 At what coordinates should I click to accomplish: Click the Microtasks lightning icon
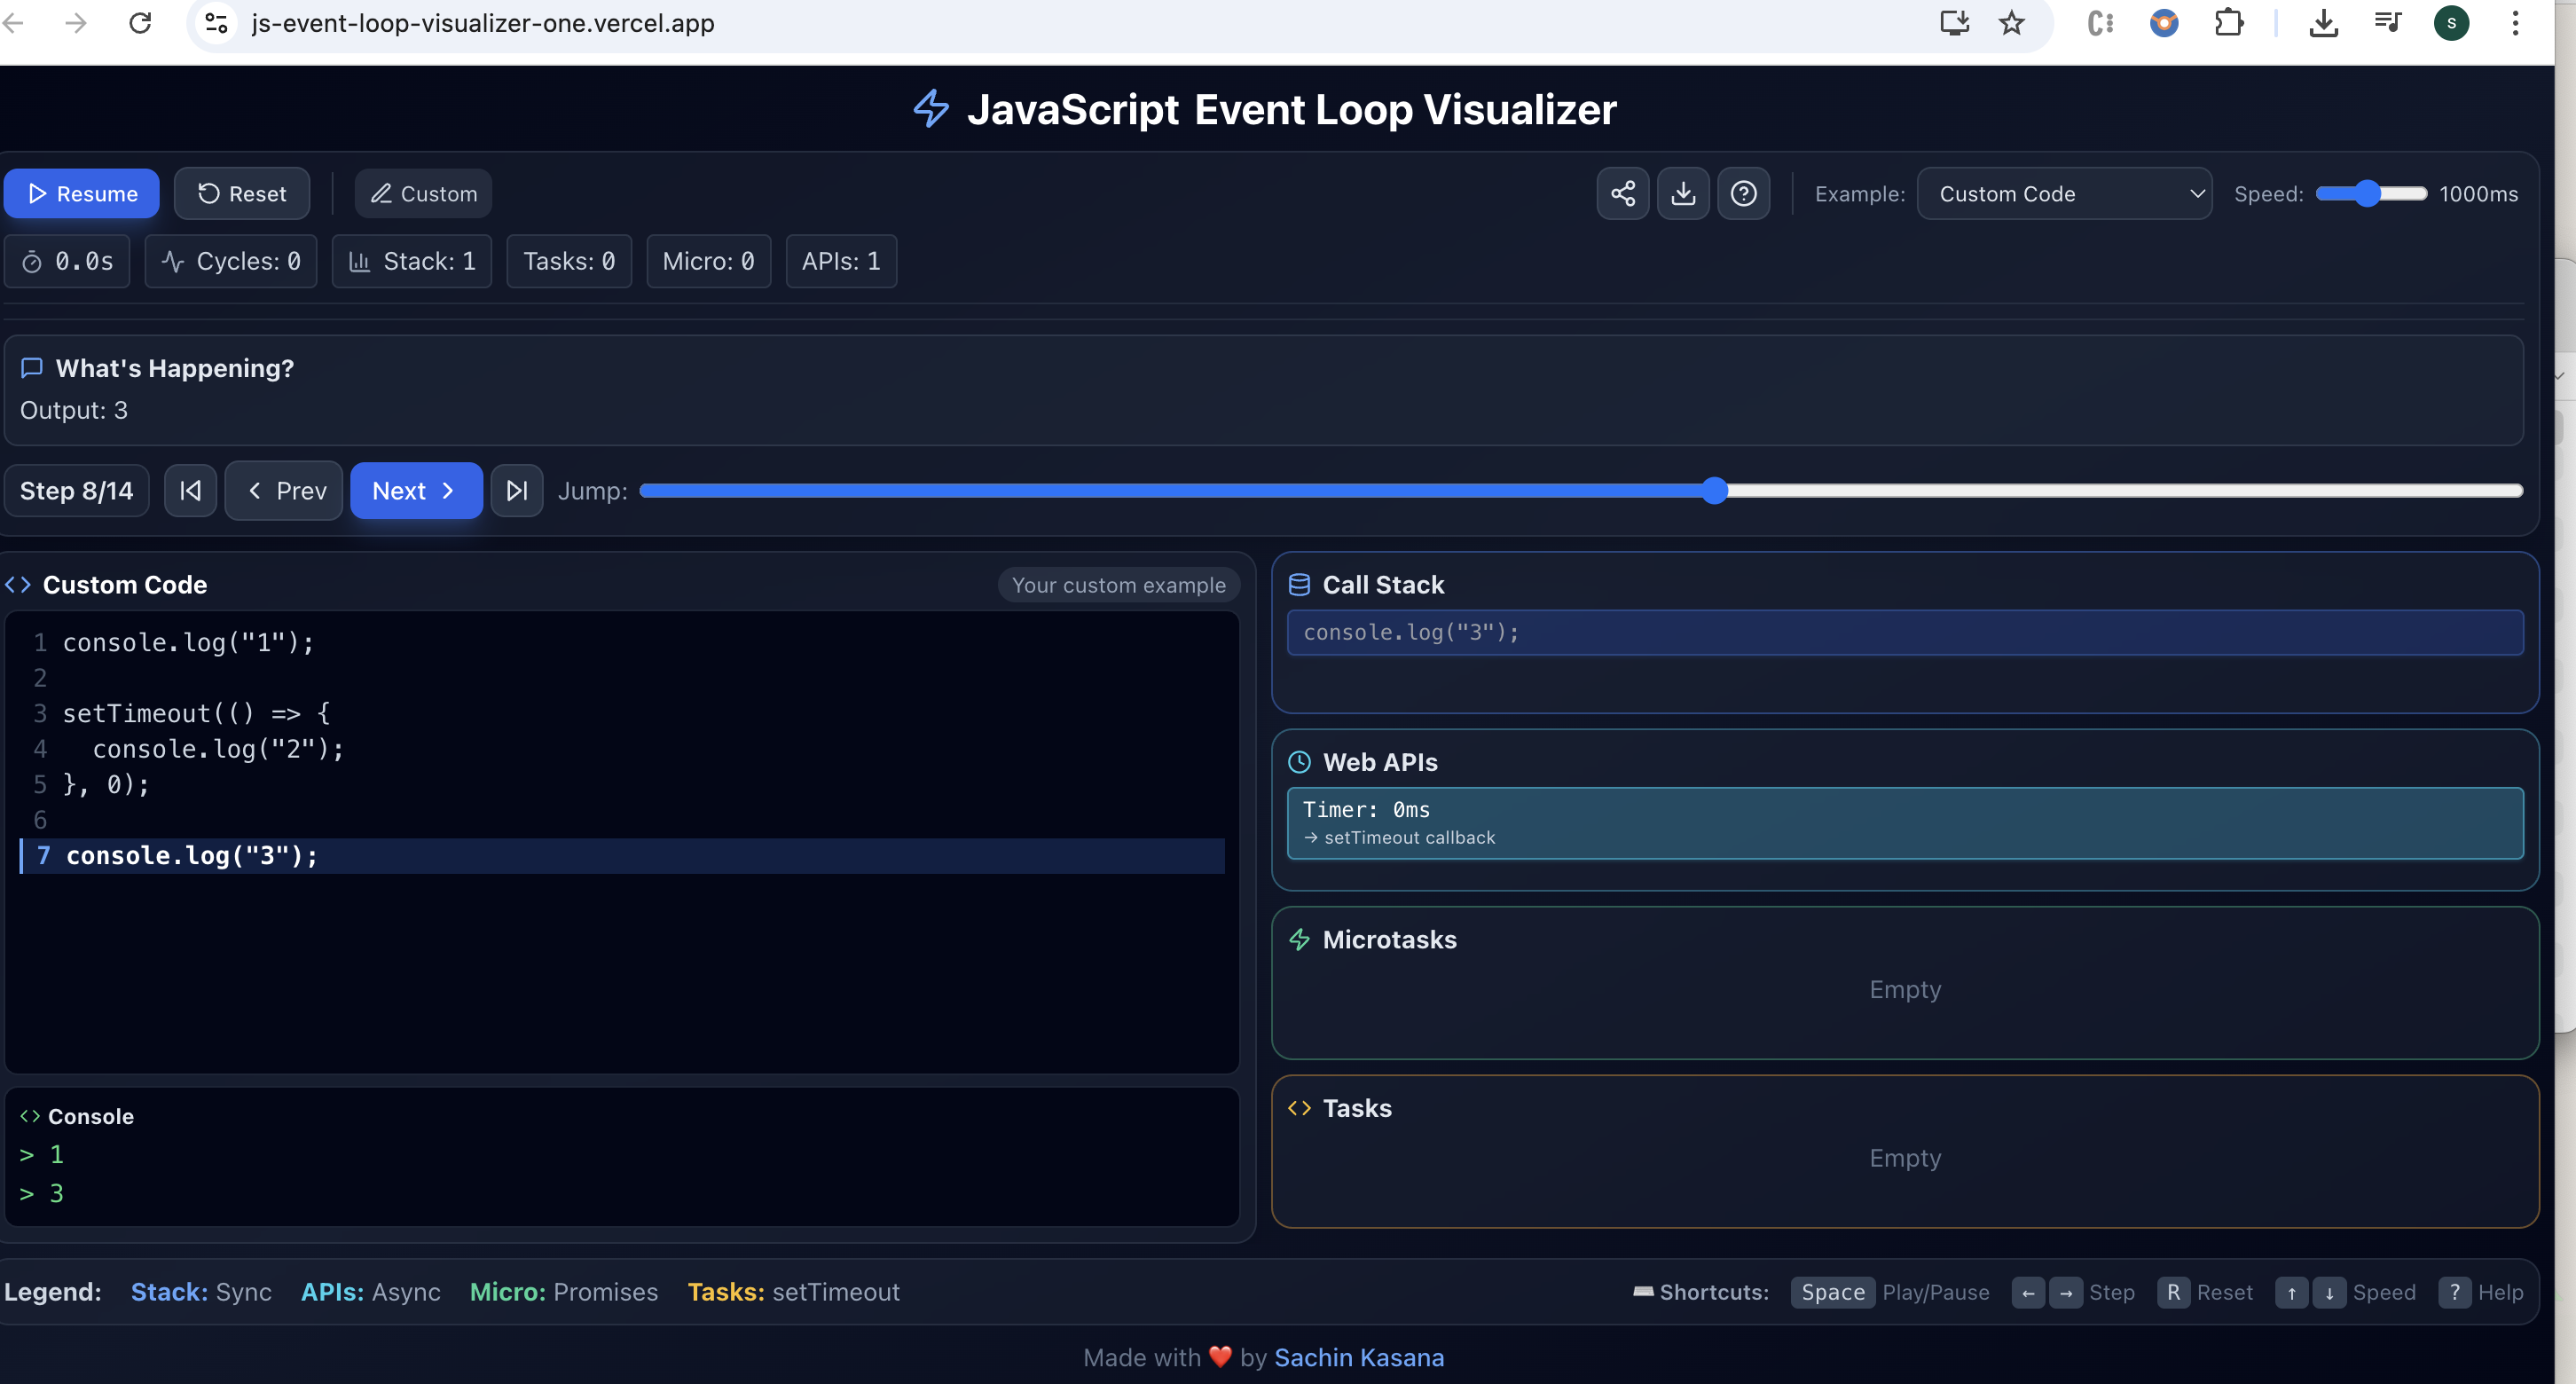pyautogui.click(x=1299, y=939)
